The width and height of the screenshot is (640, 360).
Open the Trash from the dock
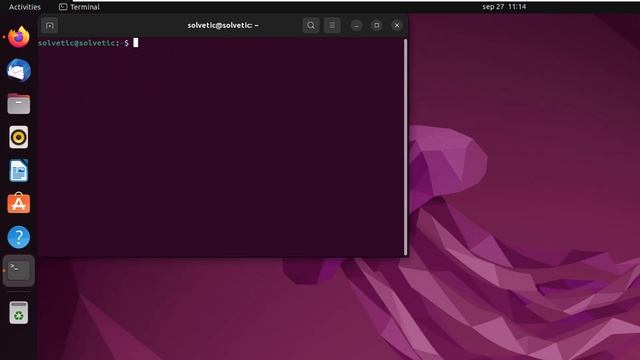pos(19,313)
